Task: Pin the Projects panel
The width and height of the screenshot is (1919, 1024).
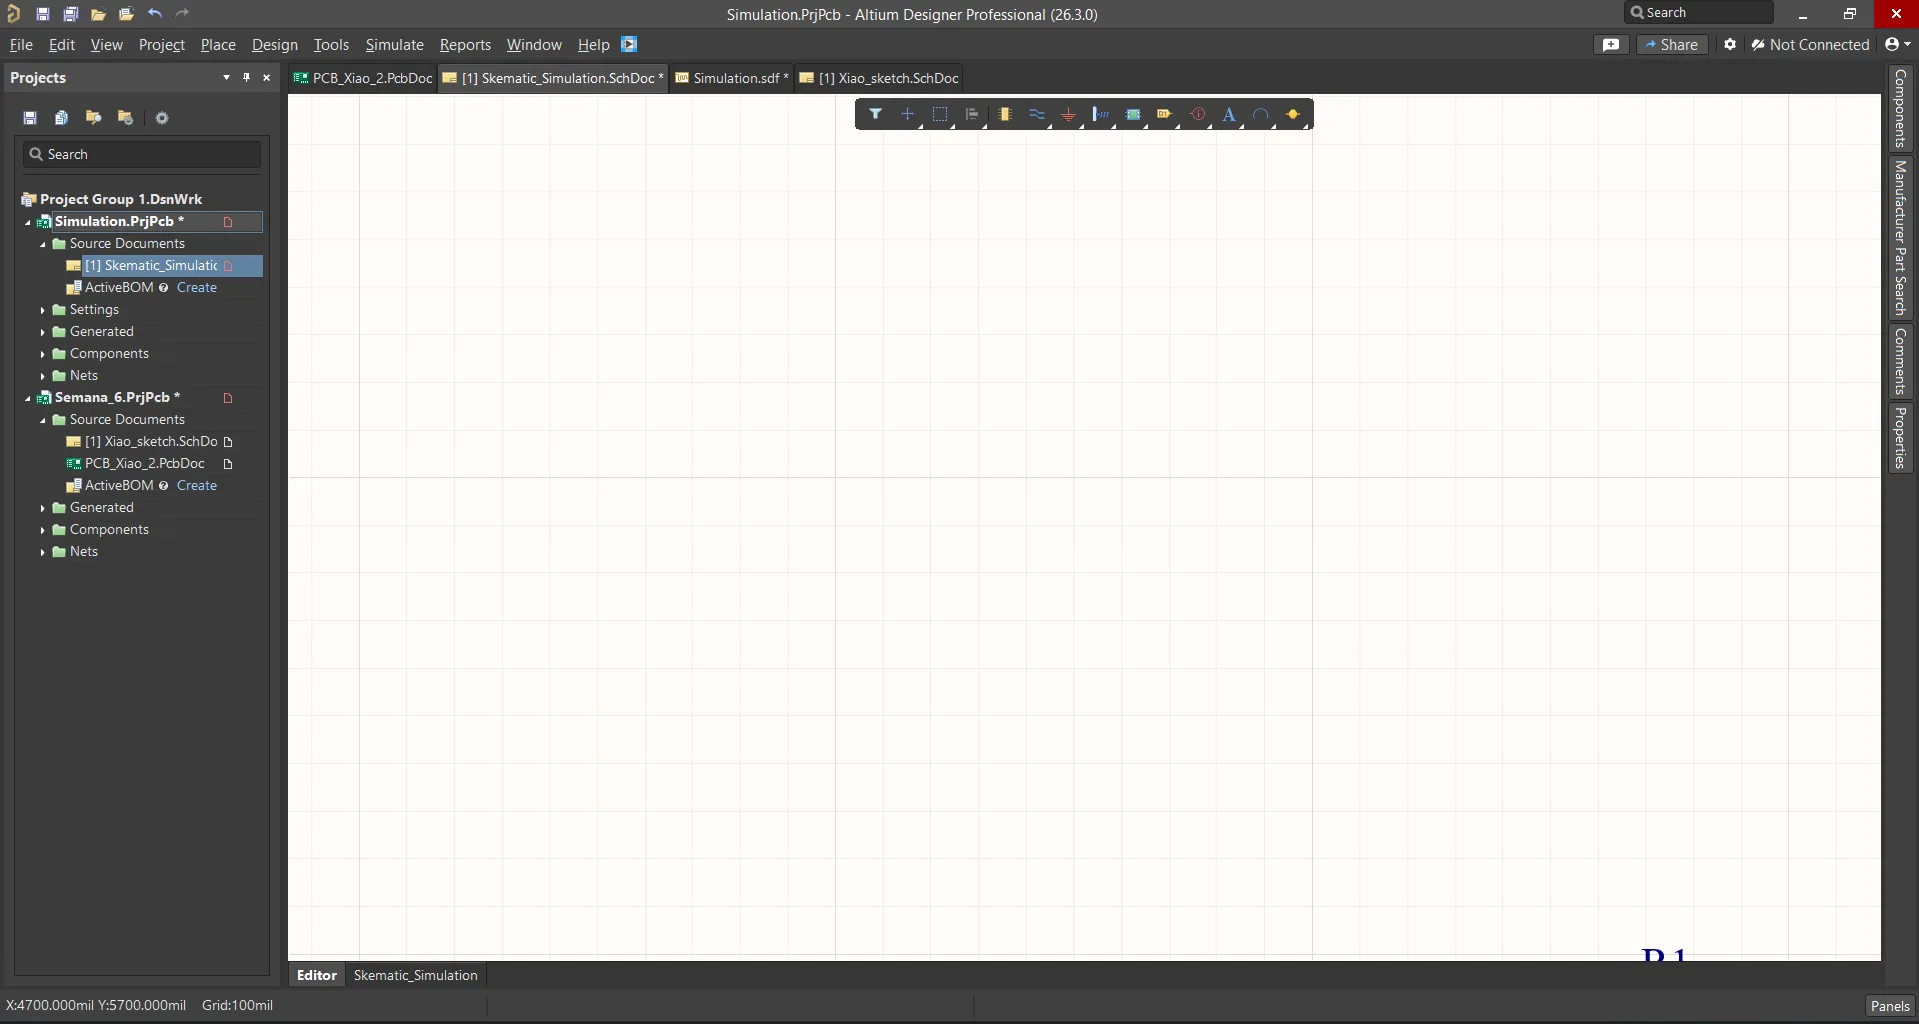Action: coord(246,77)
